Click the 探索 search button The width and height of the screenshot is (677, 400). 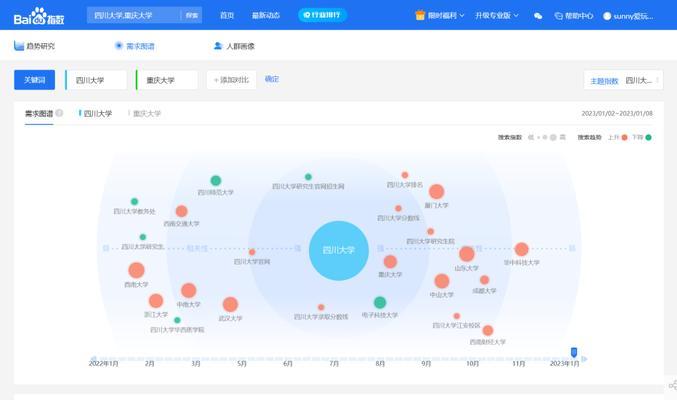point(192,15)
